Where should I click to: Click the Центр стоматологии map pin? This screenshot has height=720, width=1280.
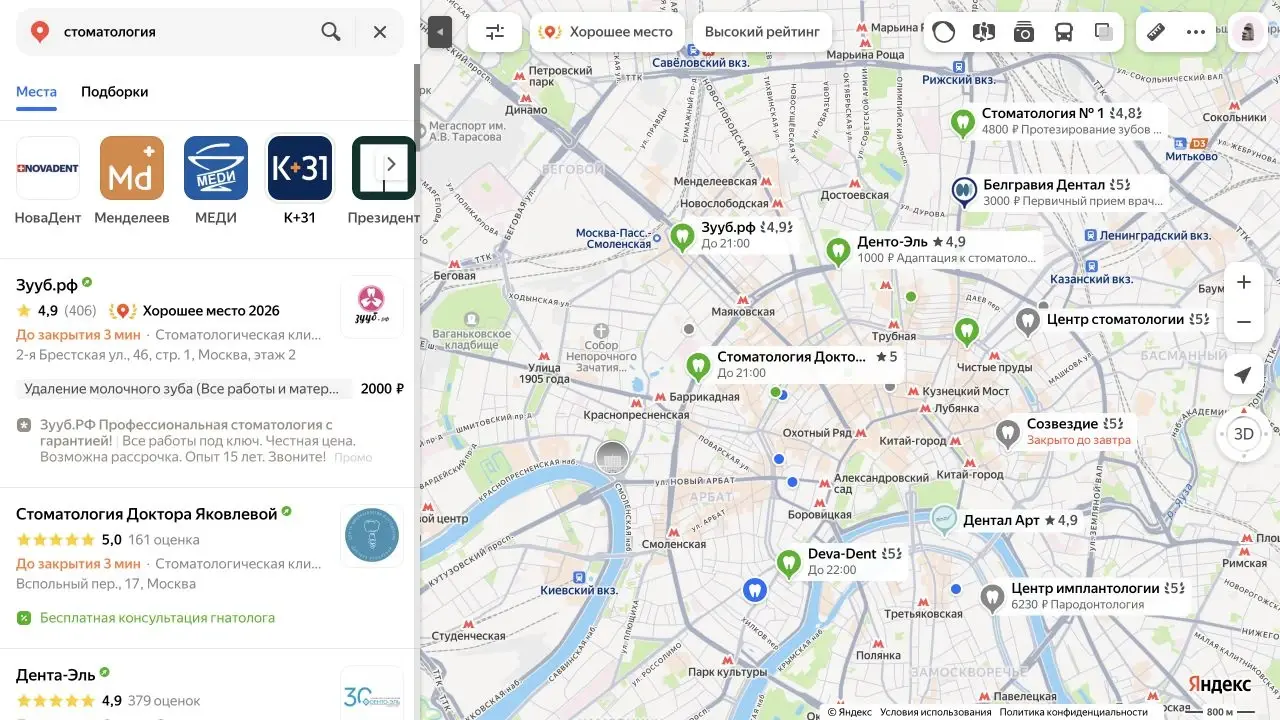point(1027,323)
